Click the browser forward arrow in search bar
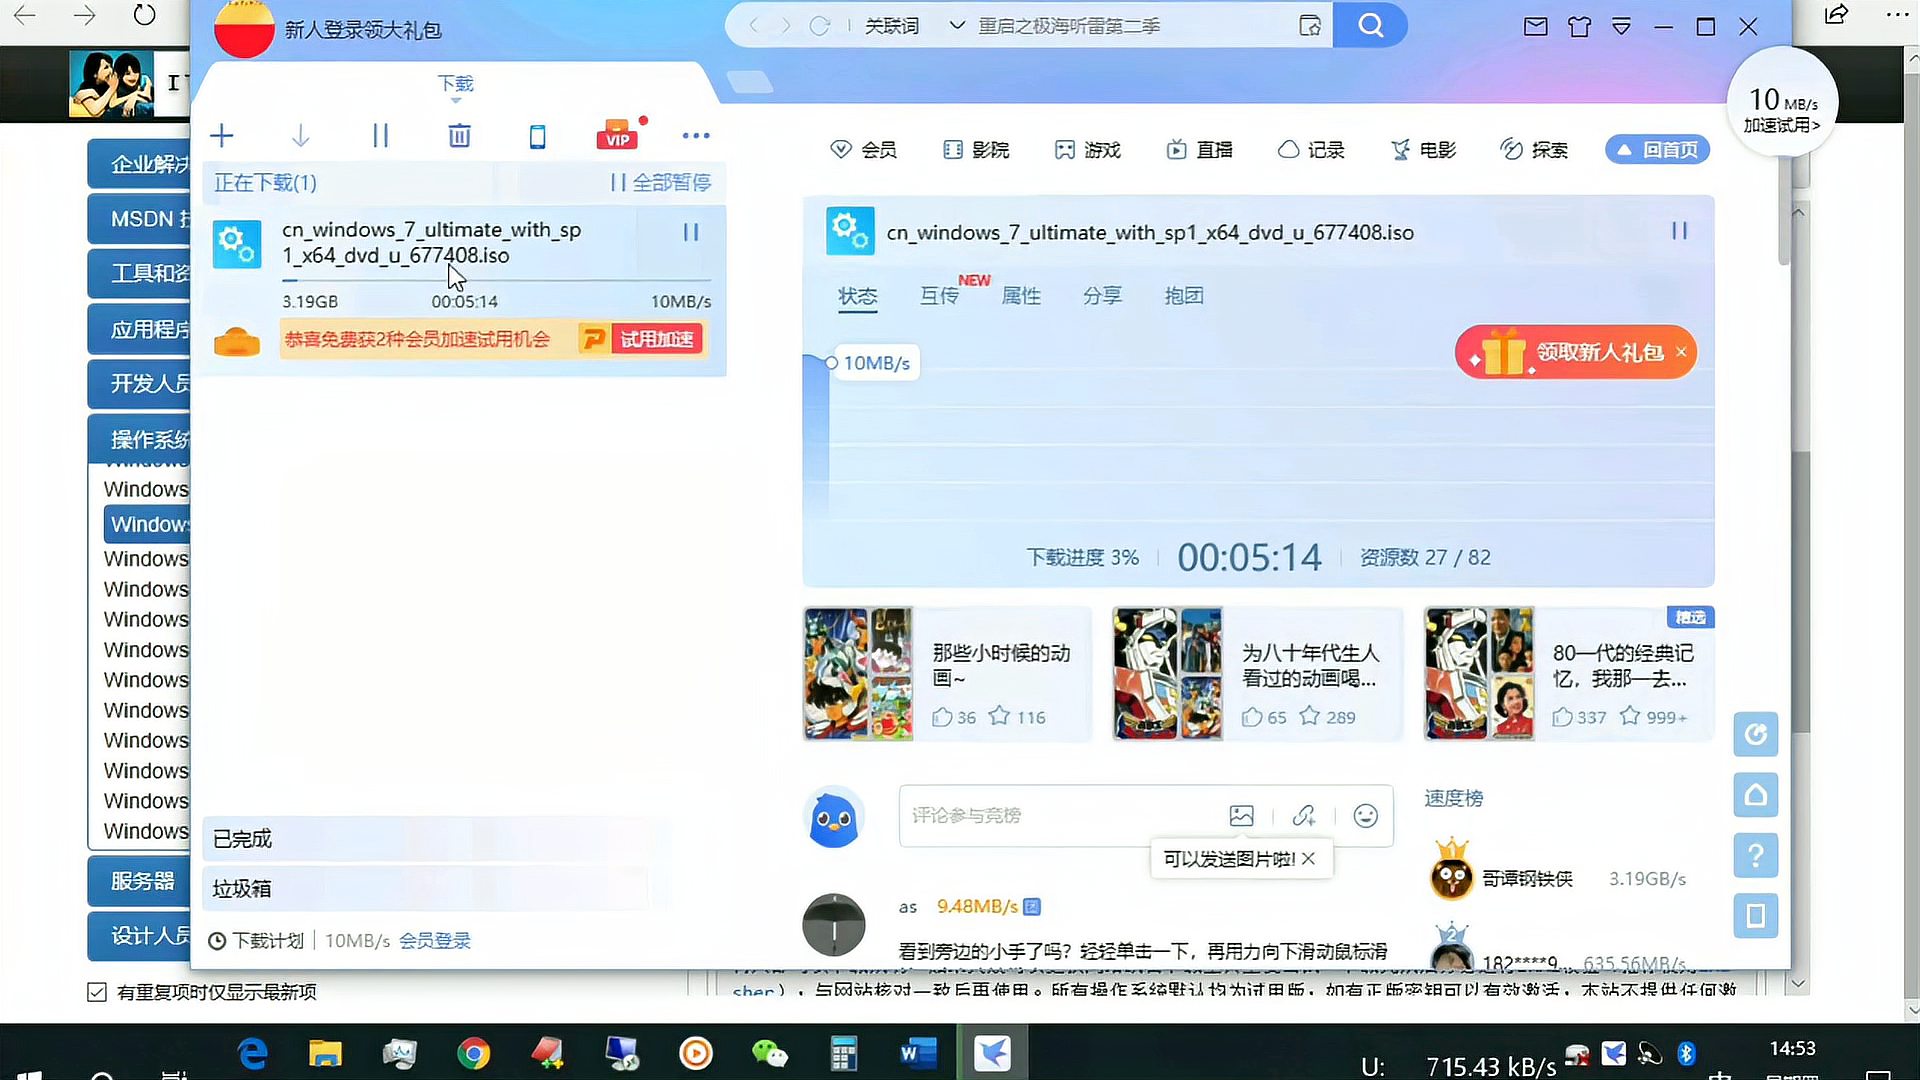The height and width of the screenshot is (1080, 1920). point(786,26)
